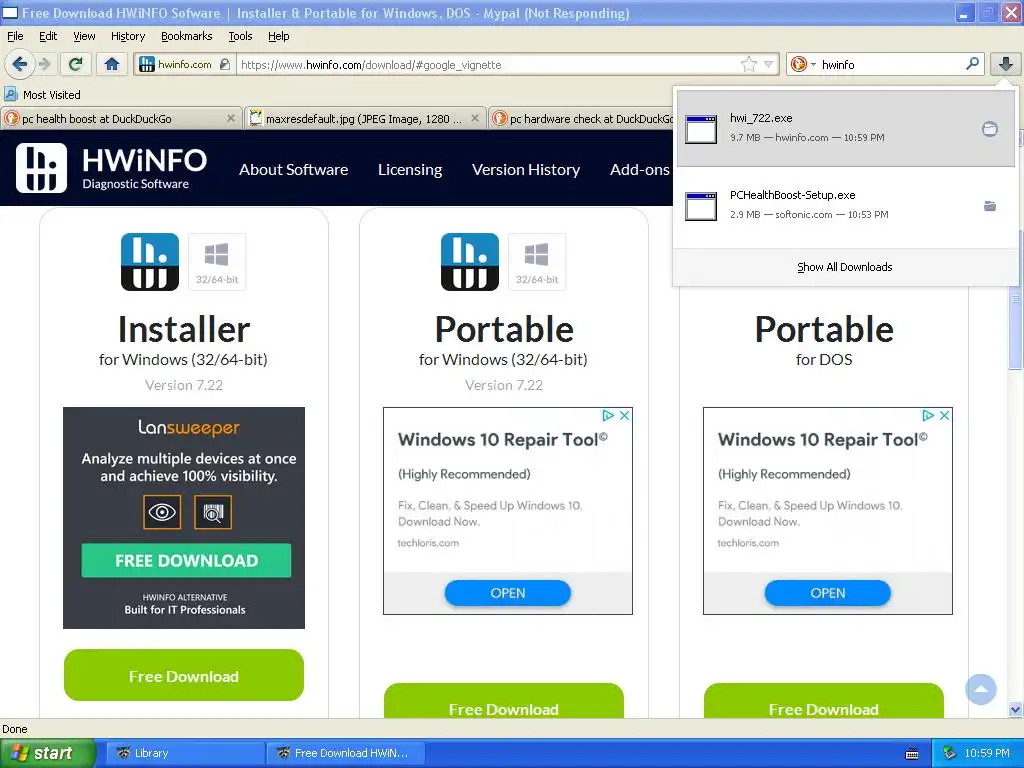Viewport: 1024px width, 768px height.
Task: Open the Add-ons nav link
Action: pyautogui.click(x=640, y=169)
